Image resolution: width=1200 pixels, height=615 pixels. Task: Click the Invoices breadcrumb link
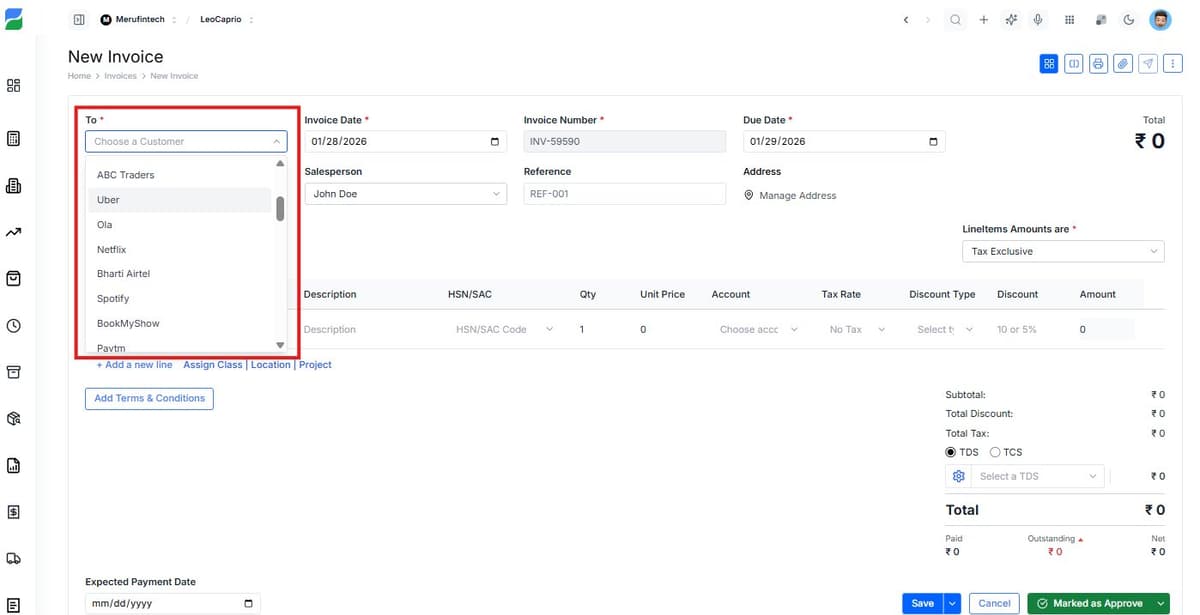120,75
